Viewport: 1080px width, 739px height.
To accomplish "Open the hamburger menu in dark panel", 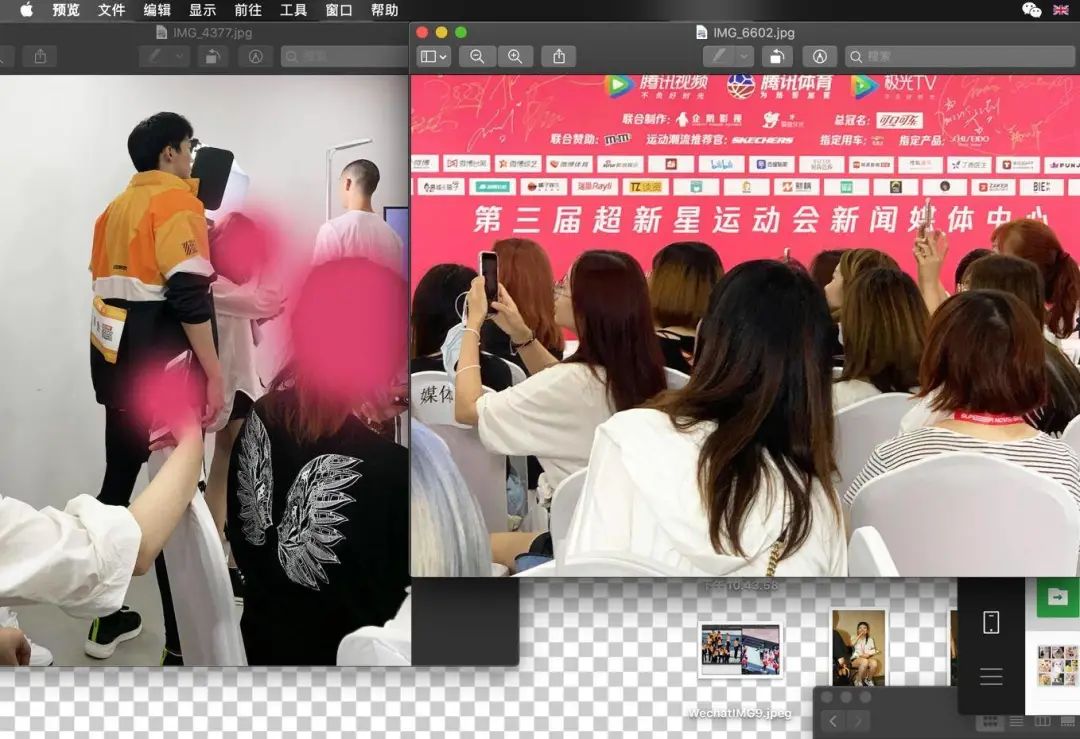I will [991, 677].
